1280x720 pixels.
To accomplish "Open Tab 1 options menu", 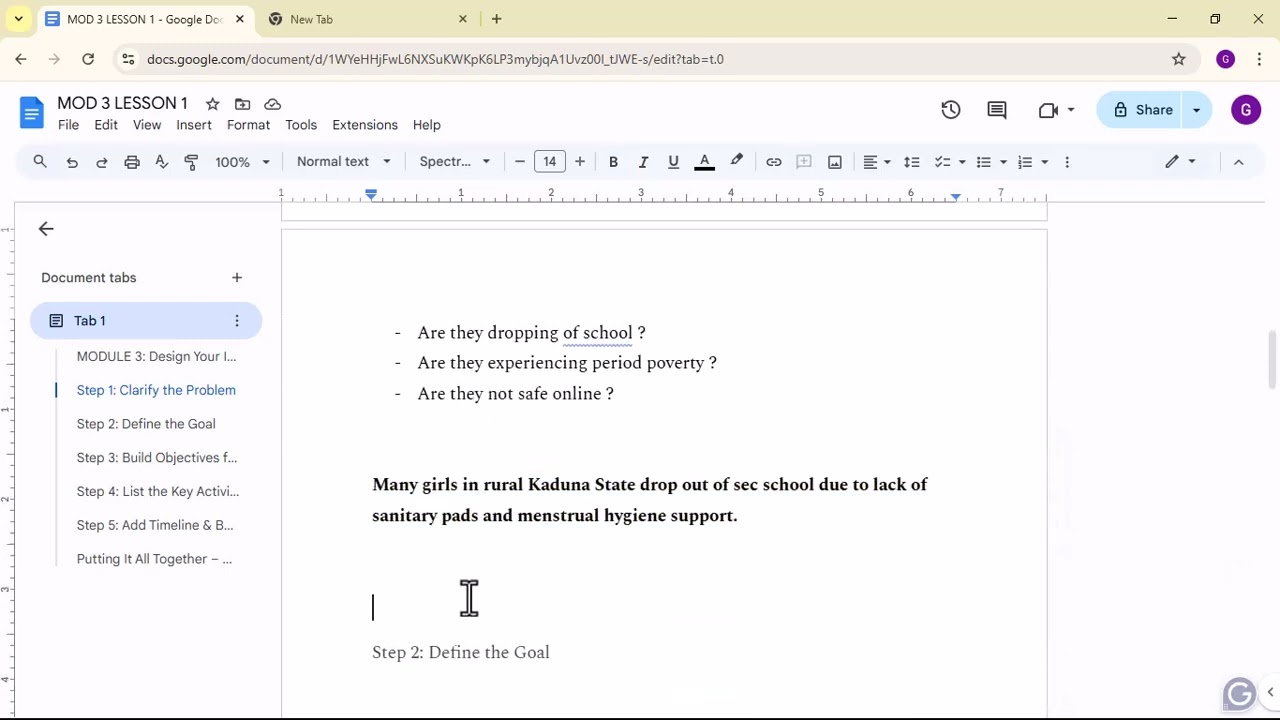I will coord(237,321).
